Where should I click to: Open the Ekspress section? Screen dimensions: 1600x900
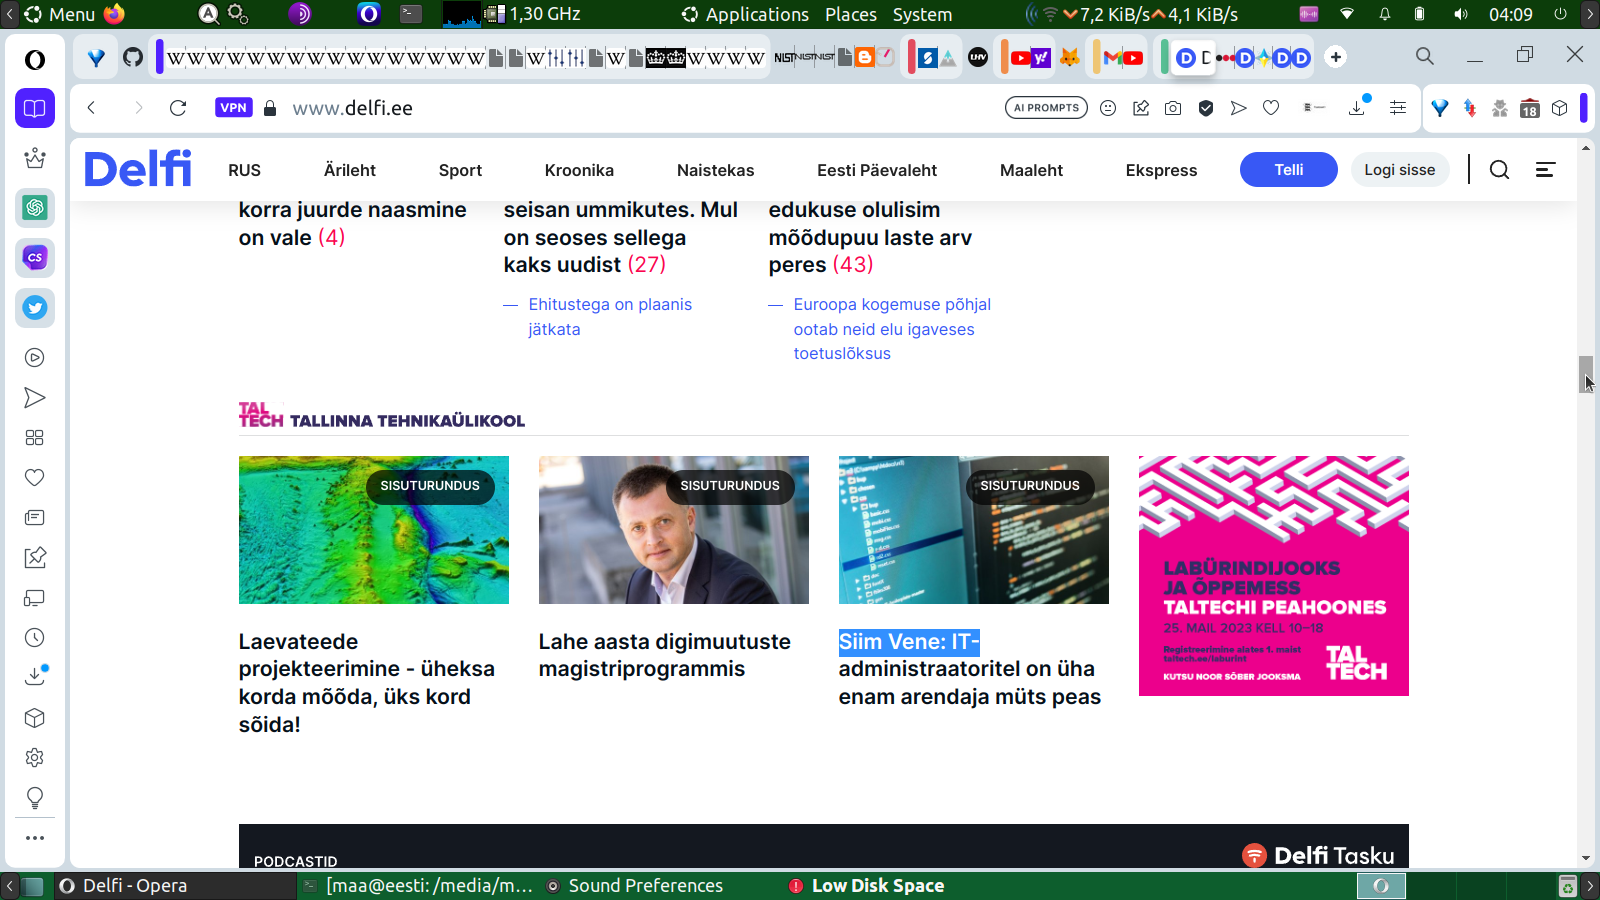(1161, 170)
